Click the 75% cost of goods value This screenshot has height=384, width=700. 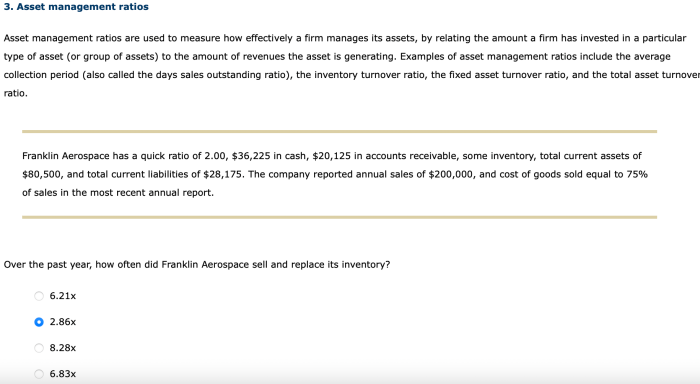(x=637, y=174)
